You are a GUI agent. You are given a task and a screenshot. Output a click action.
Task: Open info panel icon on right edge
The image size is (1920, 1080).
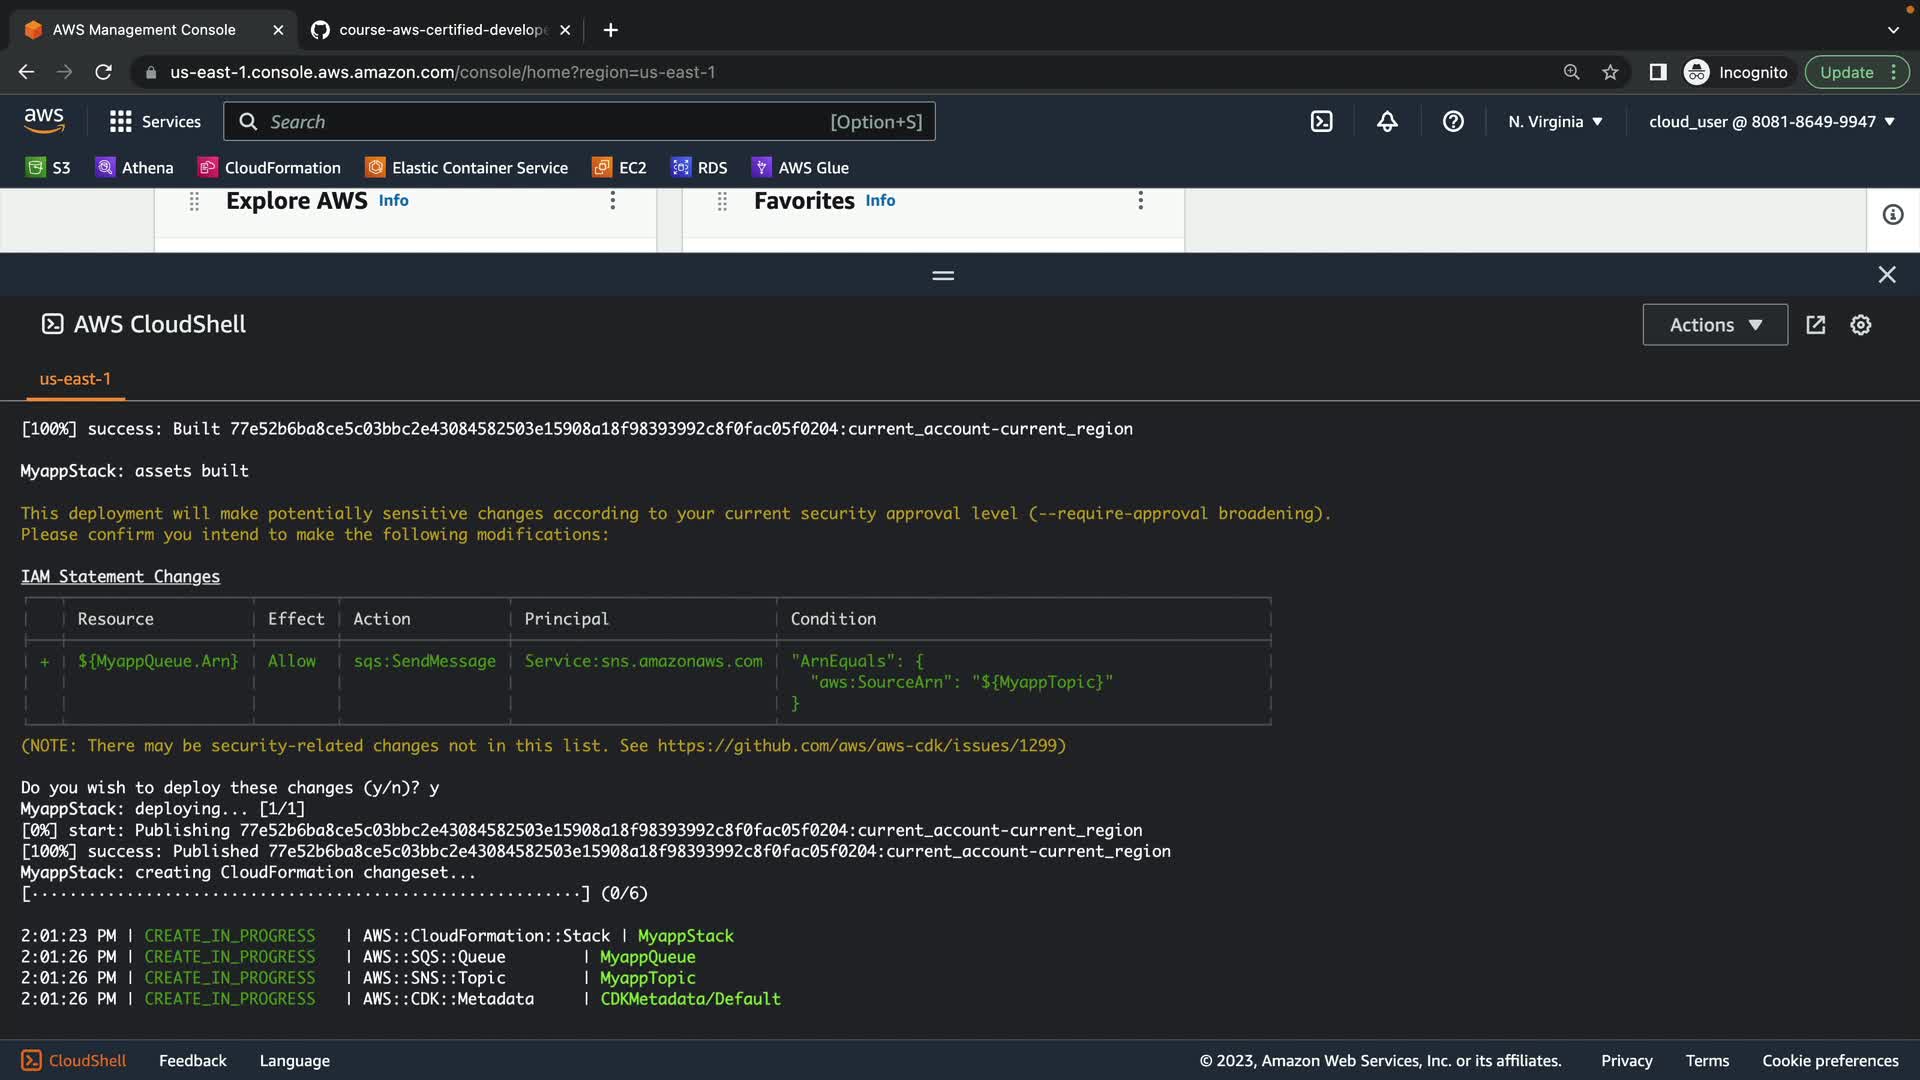click(x=1892, y=215)
